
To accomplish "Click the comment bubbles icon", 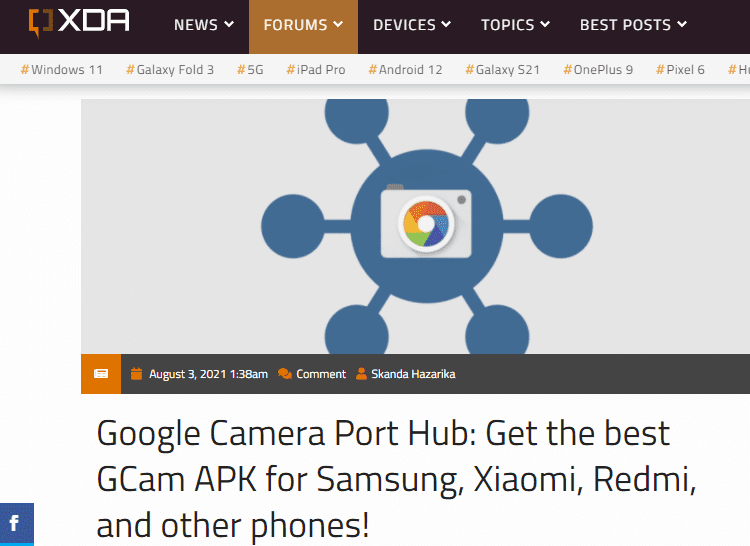I will (285, 374).
